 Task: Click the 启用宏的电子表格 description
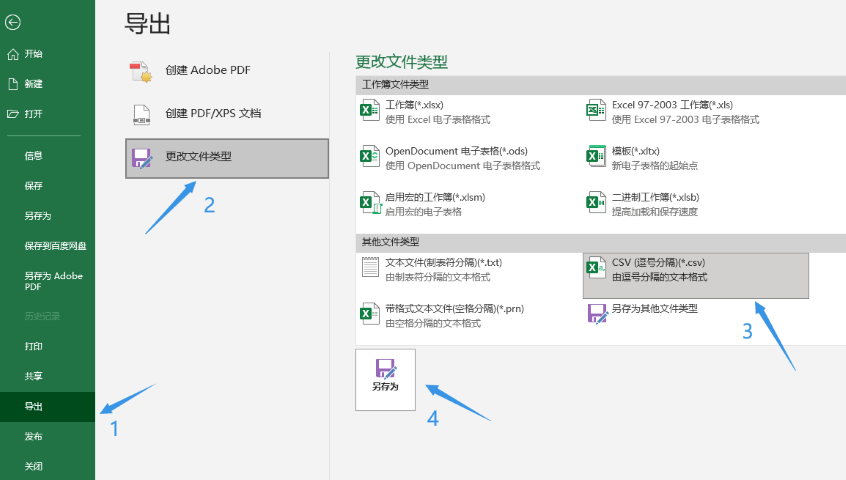(x=424, y=212)
